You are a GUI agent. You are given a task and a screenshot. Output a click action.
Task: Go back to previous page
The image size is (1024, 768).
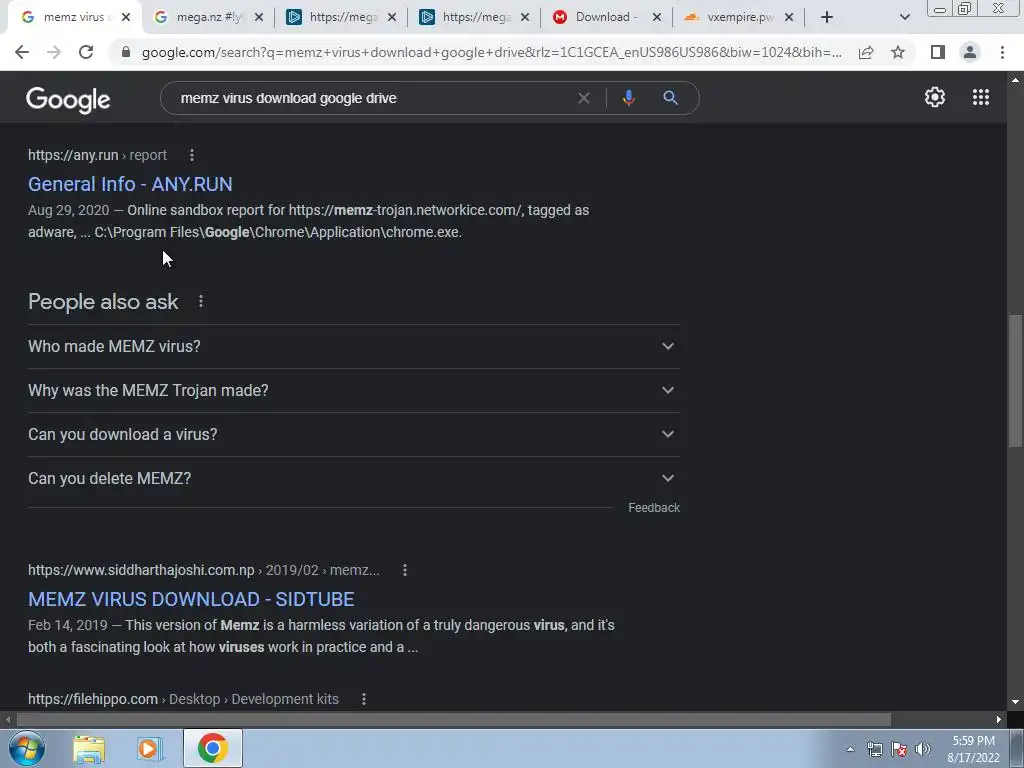click(x=22, y=52)
